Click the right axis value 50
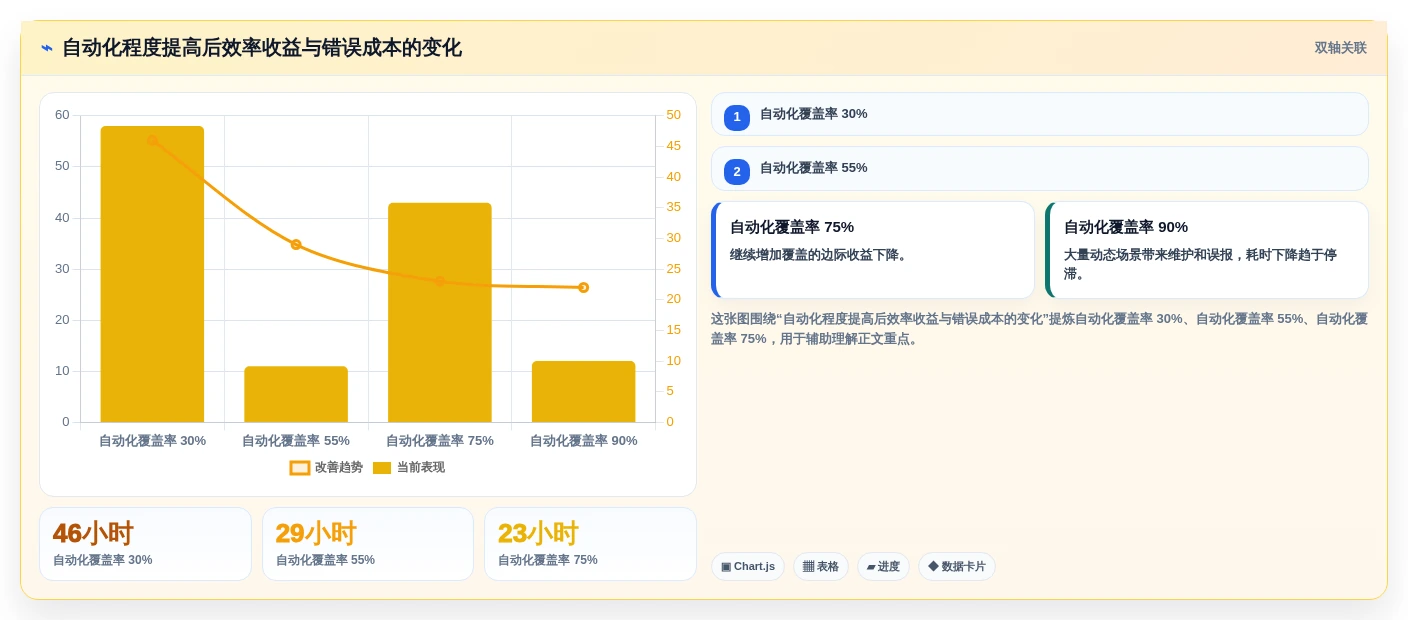This screenshot has height=620, width=1408. tap(674, 115)
